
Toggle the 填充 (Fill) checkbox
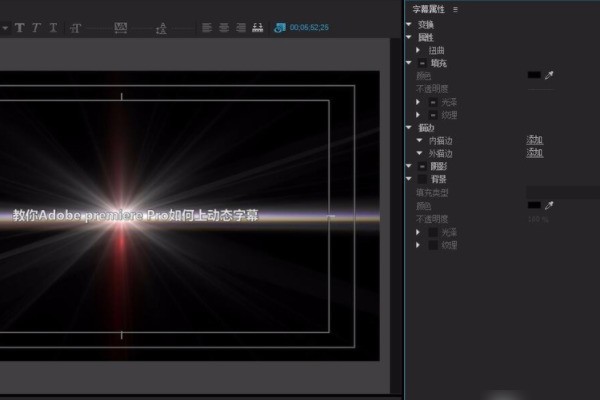click(421, 62)
